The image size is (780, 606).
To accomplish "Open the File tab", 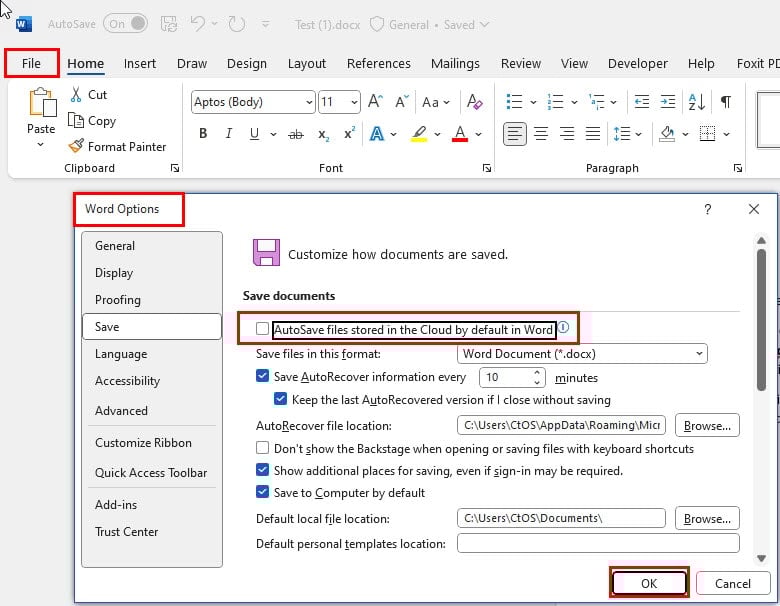I will (31, 63).
